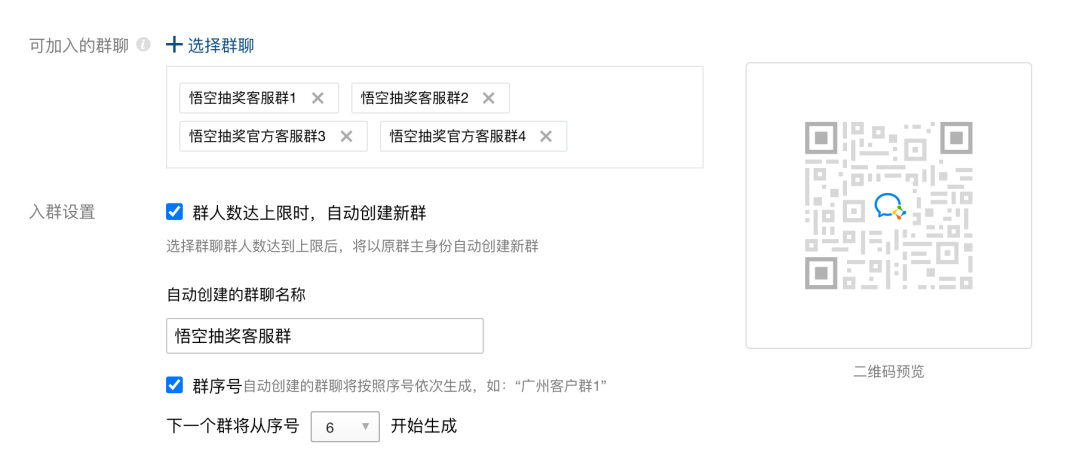Open the group sequence number dropdown showing 6
The height and width of the screenshot is (453, 1080).
click(345, 427)
